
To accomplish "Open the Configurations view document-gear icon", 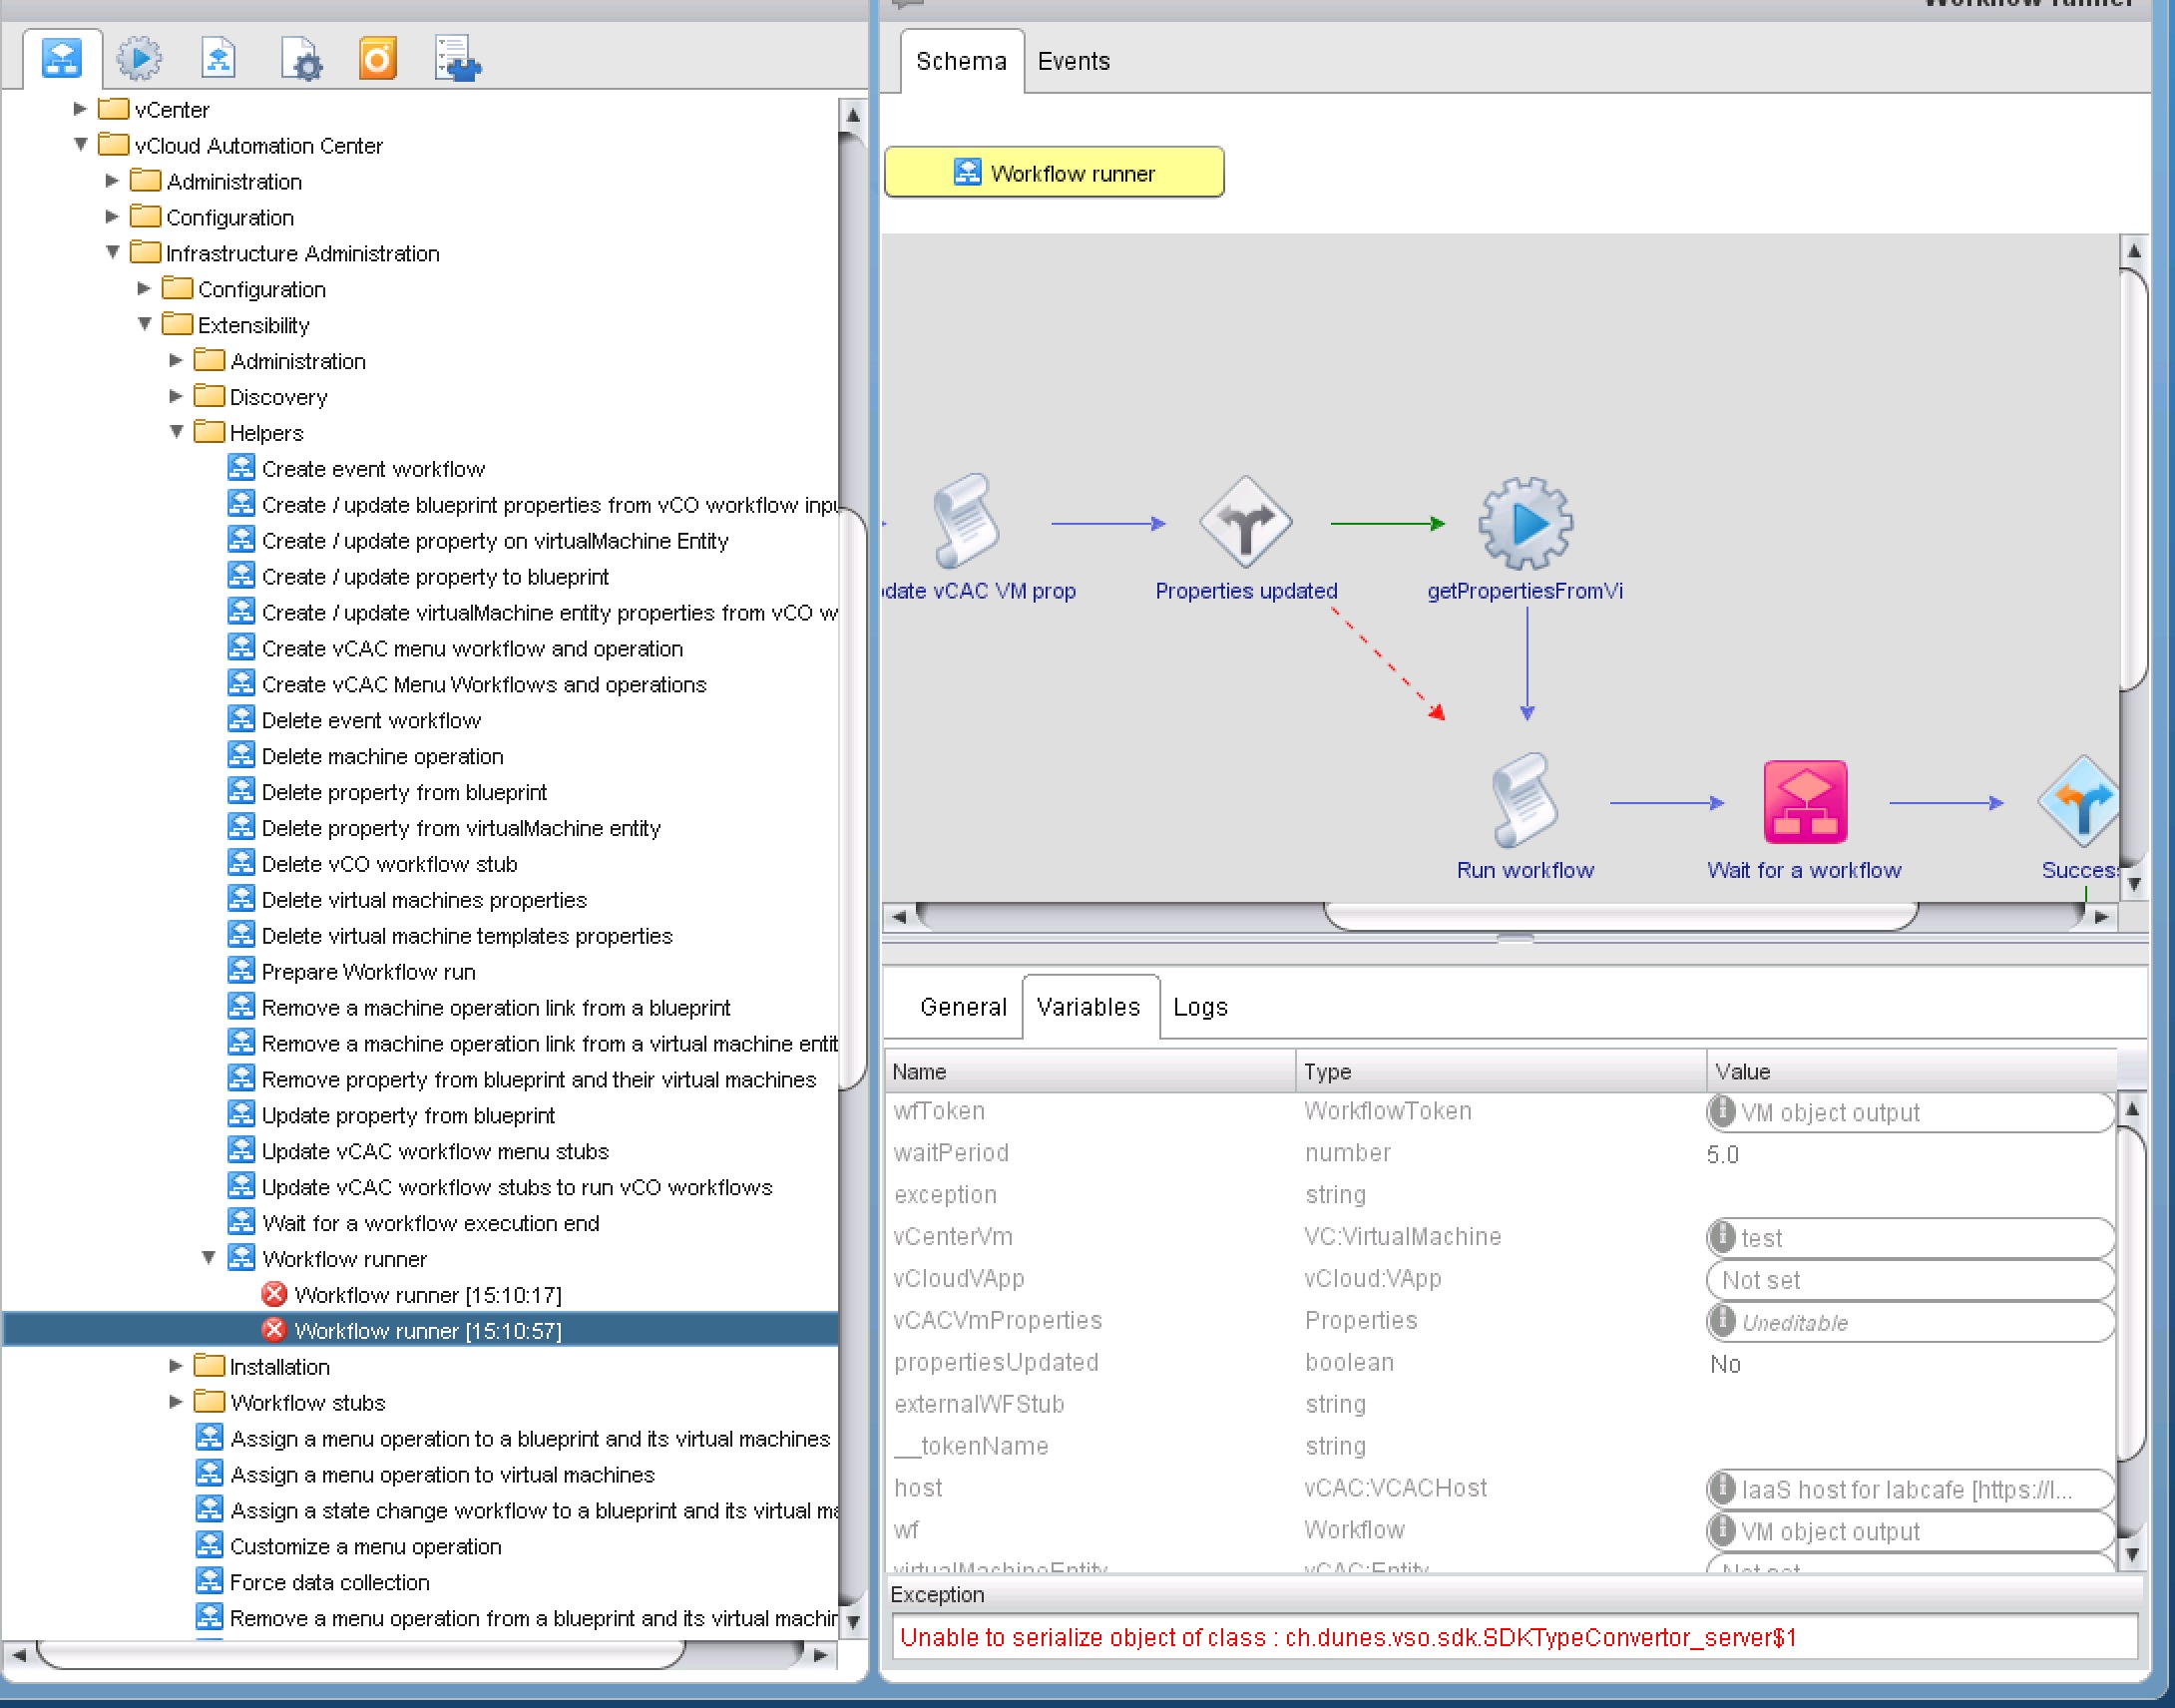I will pyautogui.click(x=300, y=59).
